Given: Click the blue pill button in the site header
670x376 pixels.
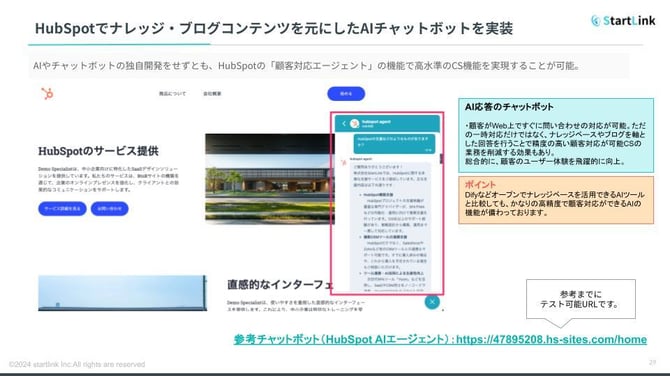Looking at the screenshot, I should (x=346, y=94).
